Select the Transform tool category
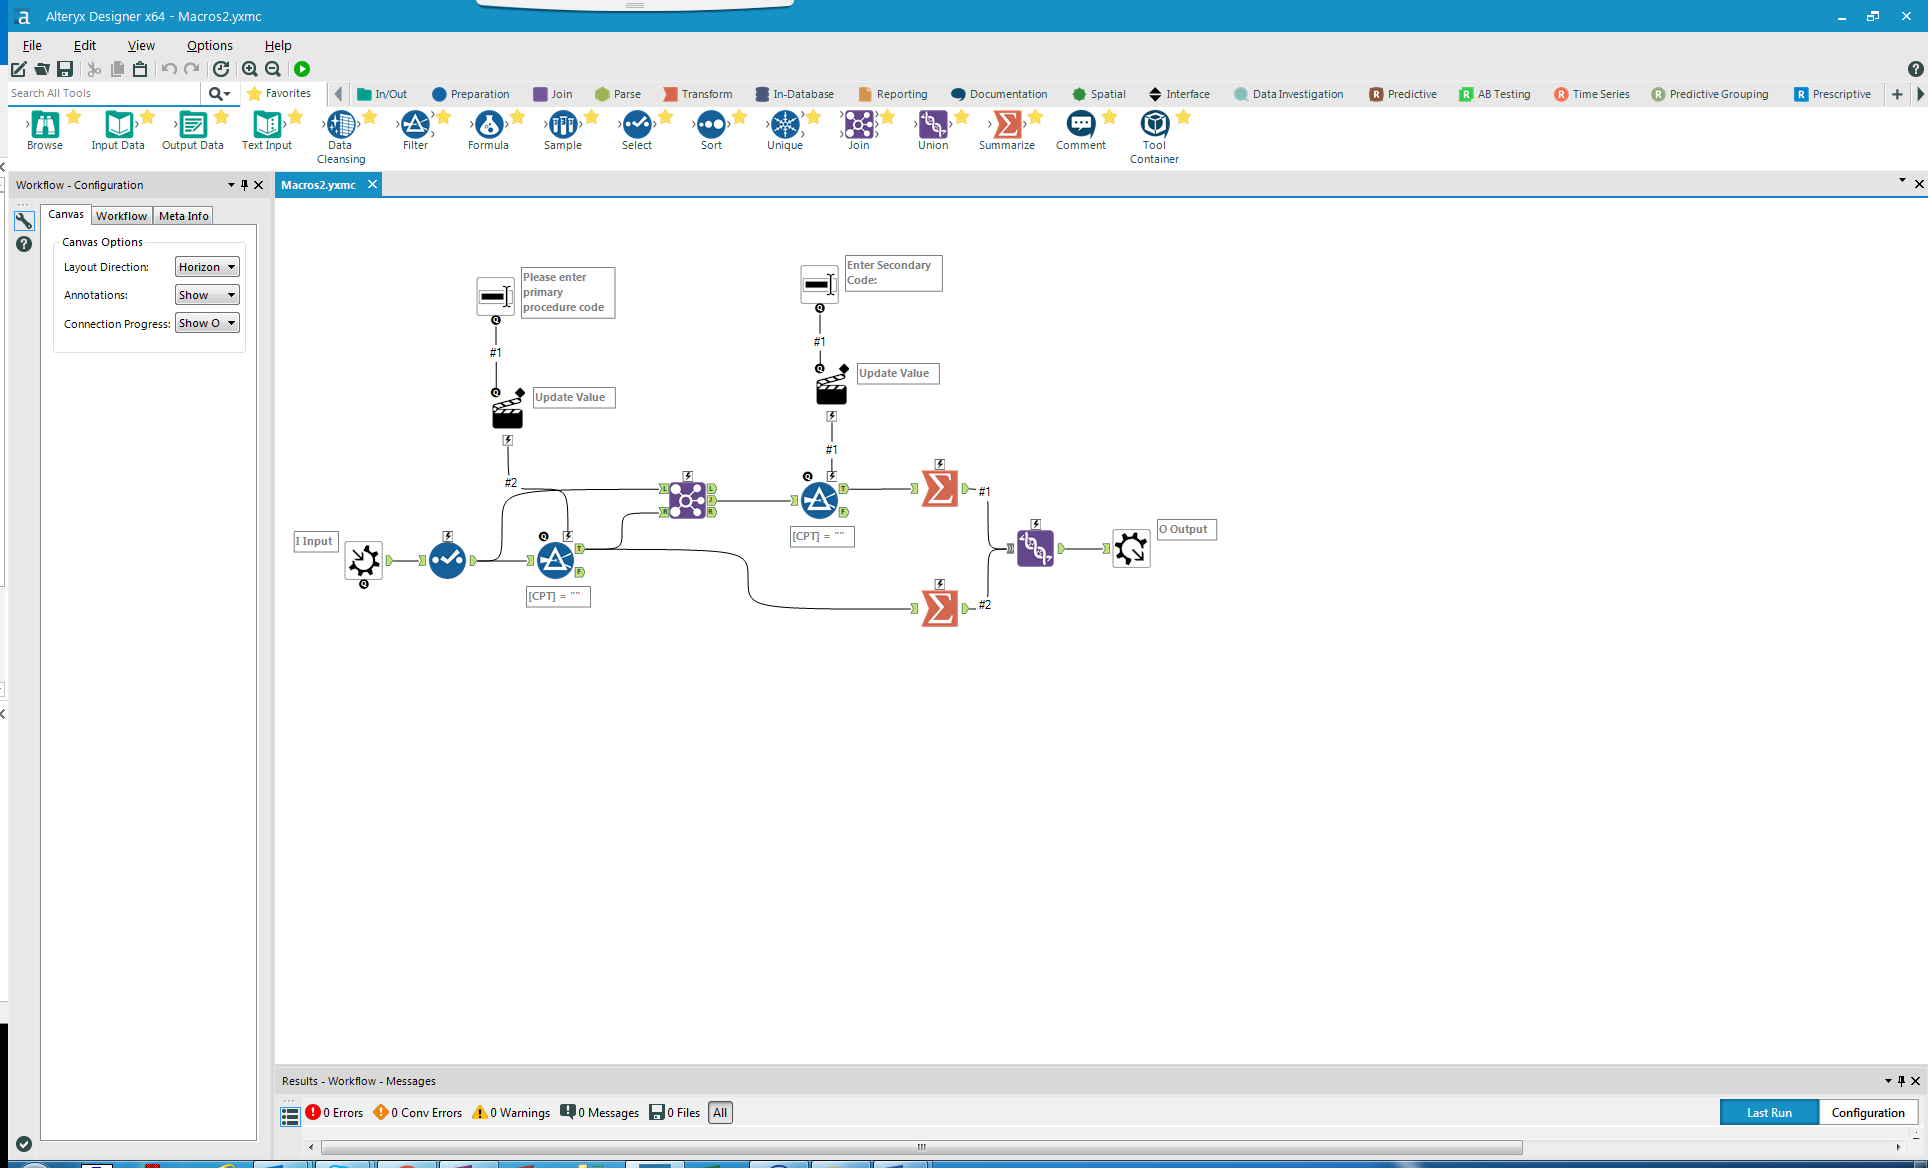Image resolution: width=1928 pixels, height=1168 pixels. click(698, 93)
